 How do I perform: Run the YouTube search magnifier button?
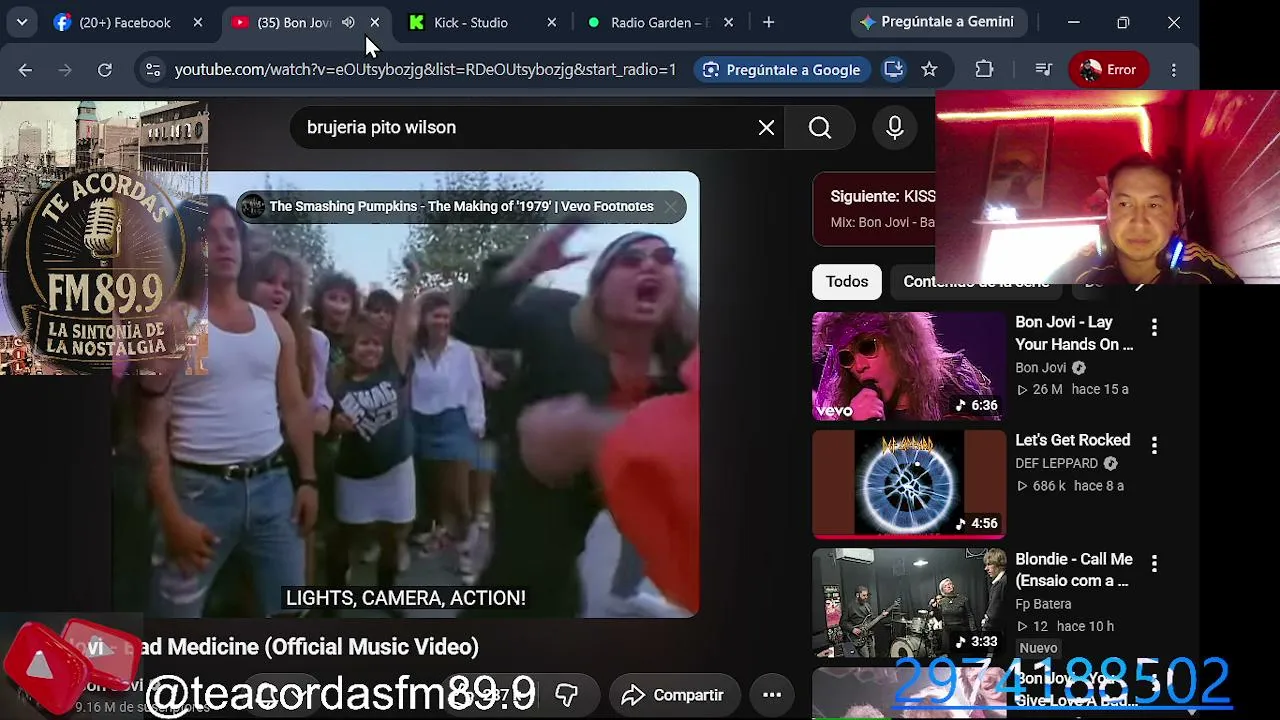820,127
